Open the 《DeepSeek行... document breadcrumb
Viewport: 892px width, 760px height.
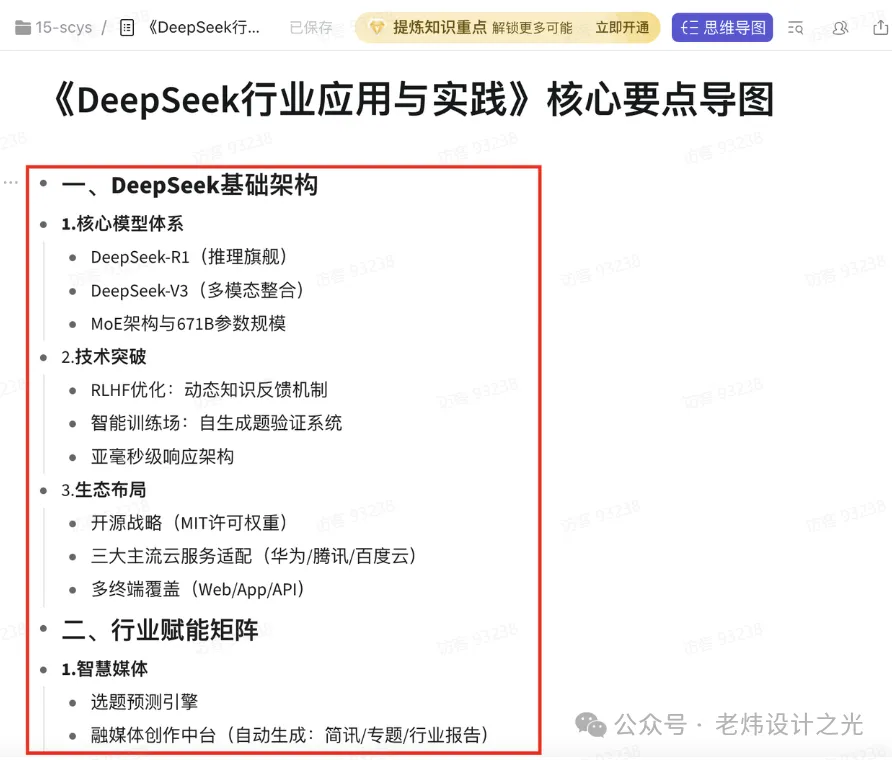click(204, 27)
